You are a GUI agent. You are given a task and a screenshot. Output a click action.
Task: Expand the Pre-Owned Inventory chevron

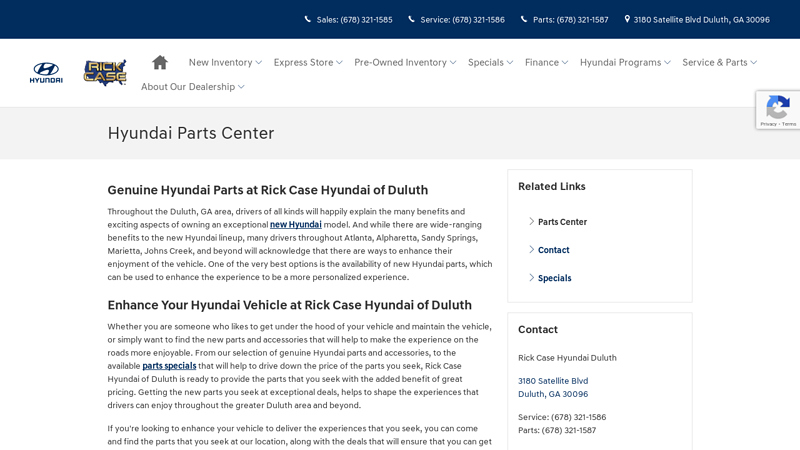pyautogui.click(x=453, y=63)
